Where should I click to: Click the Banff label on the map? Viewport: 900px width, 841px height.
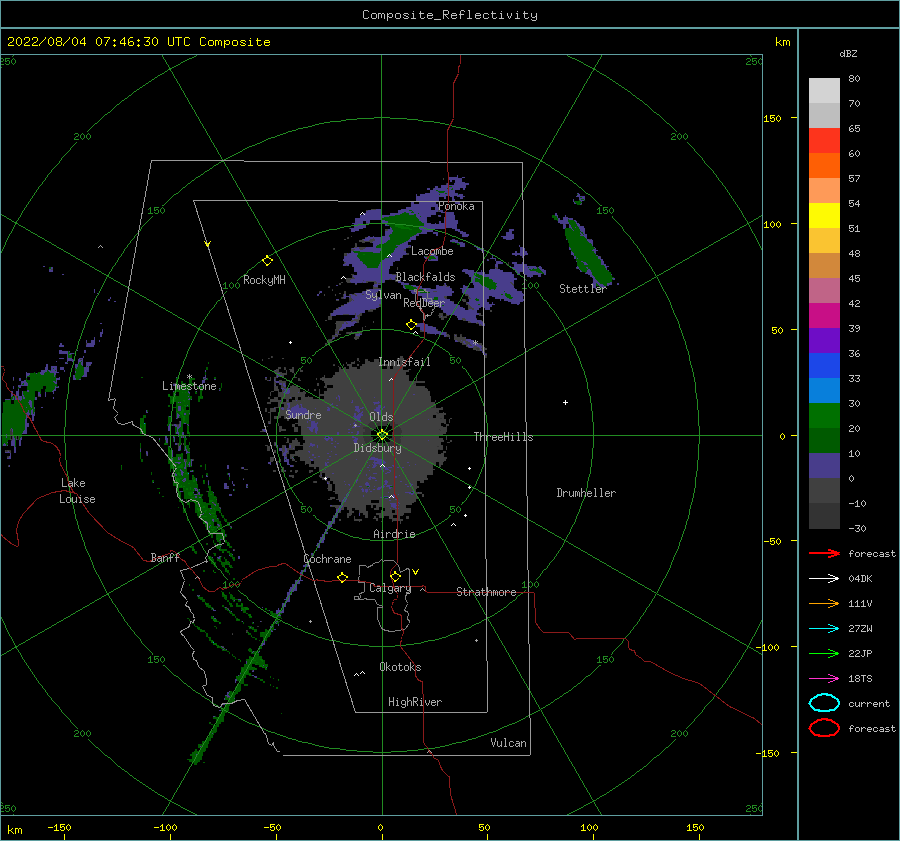pos(165,557)
